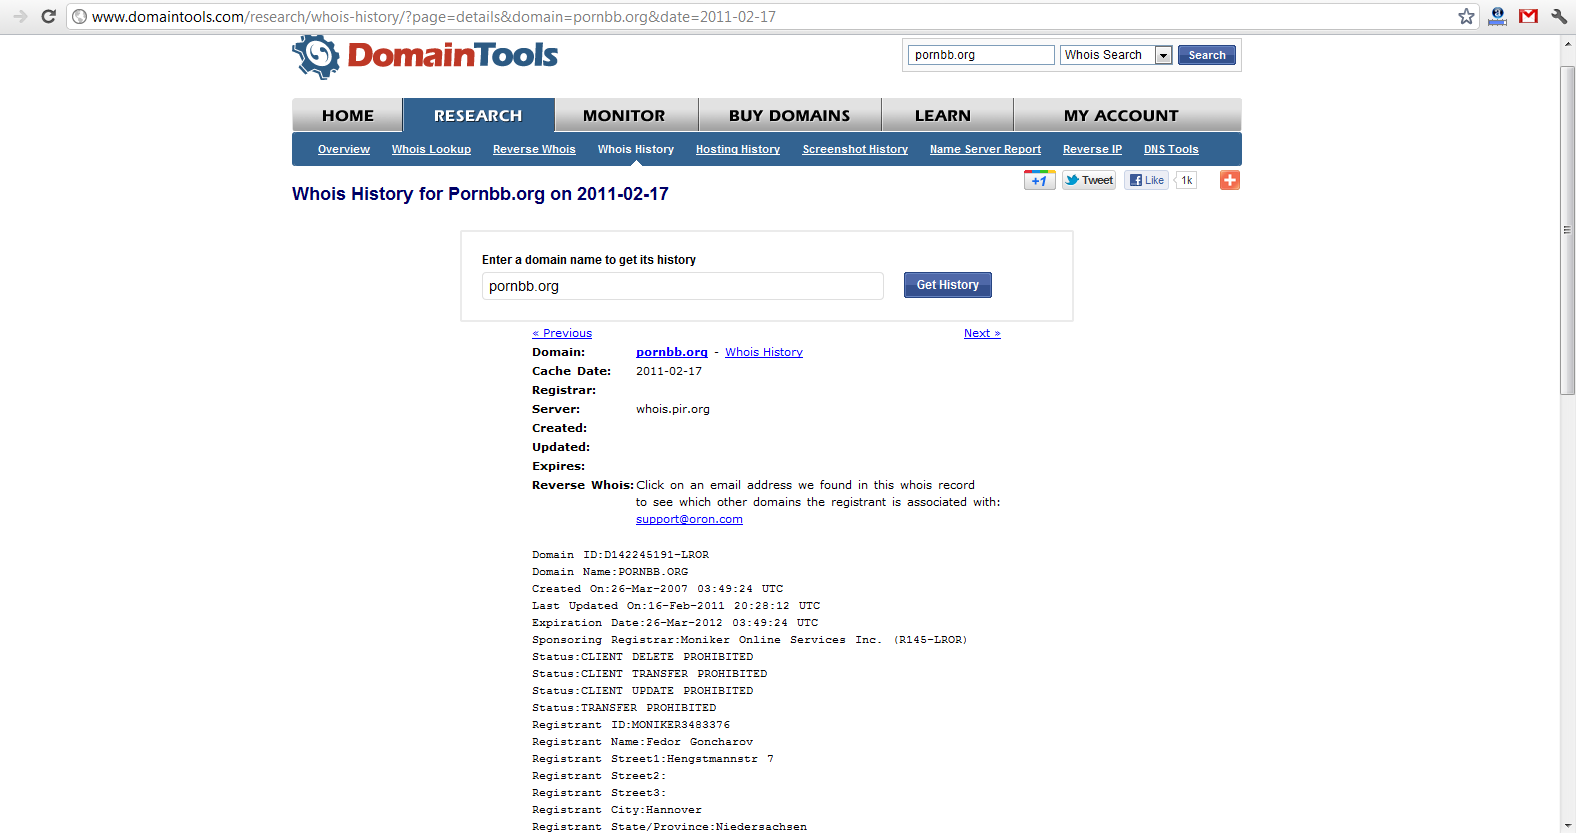
Task: Click the Google +1 button
Action: coord(1039,180)
